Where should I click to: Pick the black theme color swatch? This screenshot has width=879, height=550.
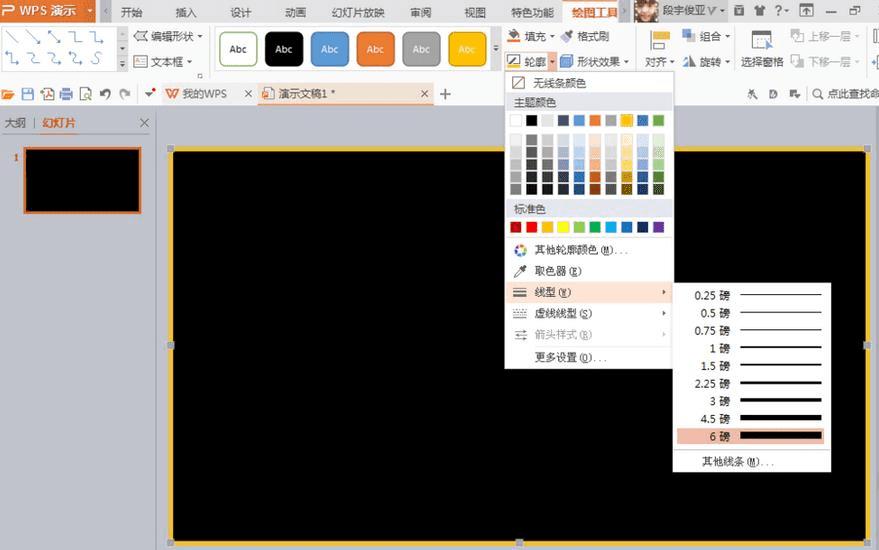pos(531,121)
